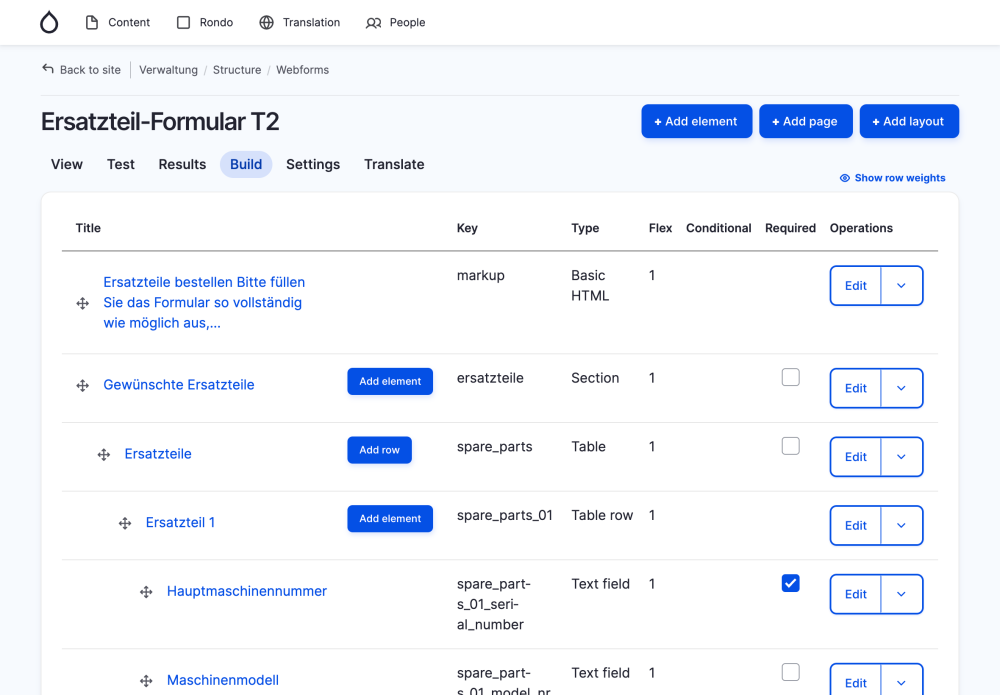Click the Add page button
Image resolution: width=1000 pixels, height=695 pixels.
coord(805,120)
